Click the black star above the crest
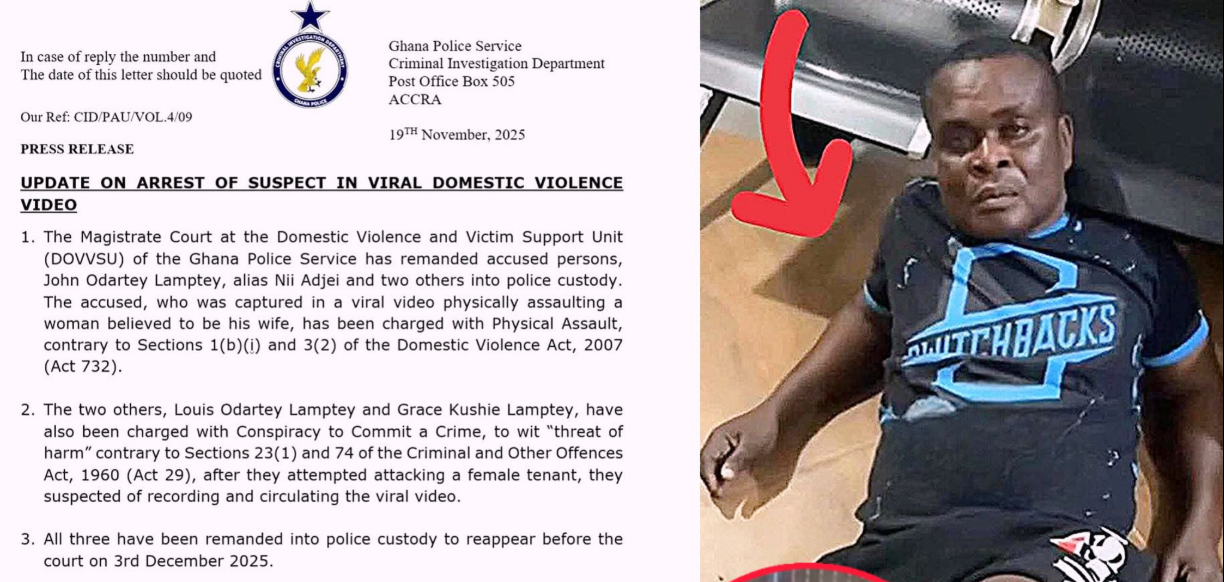 [x=310, y=16]
